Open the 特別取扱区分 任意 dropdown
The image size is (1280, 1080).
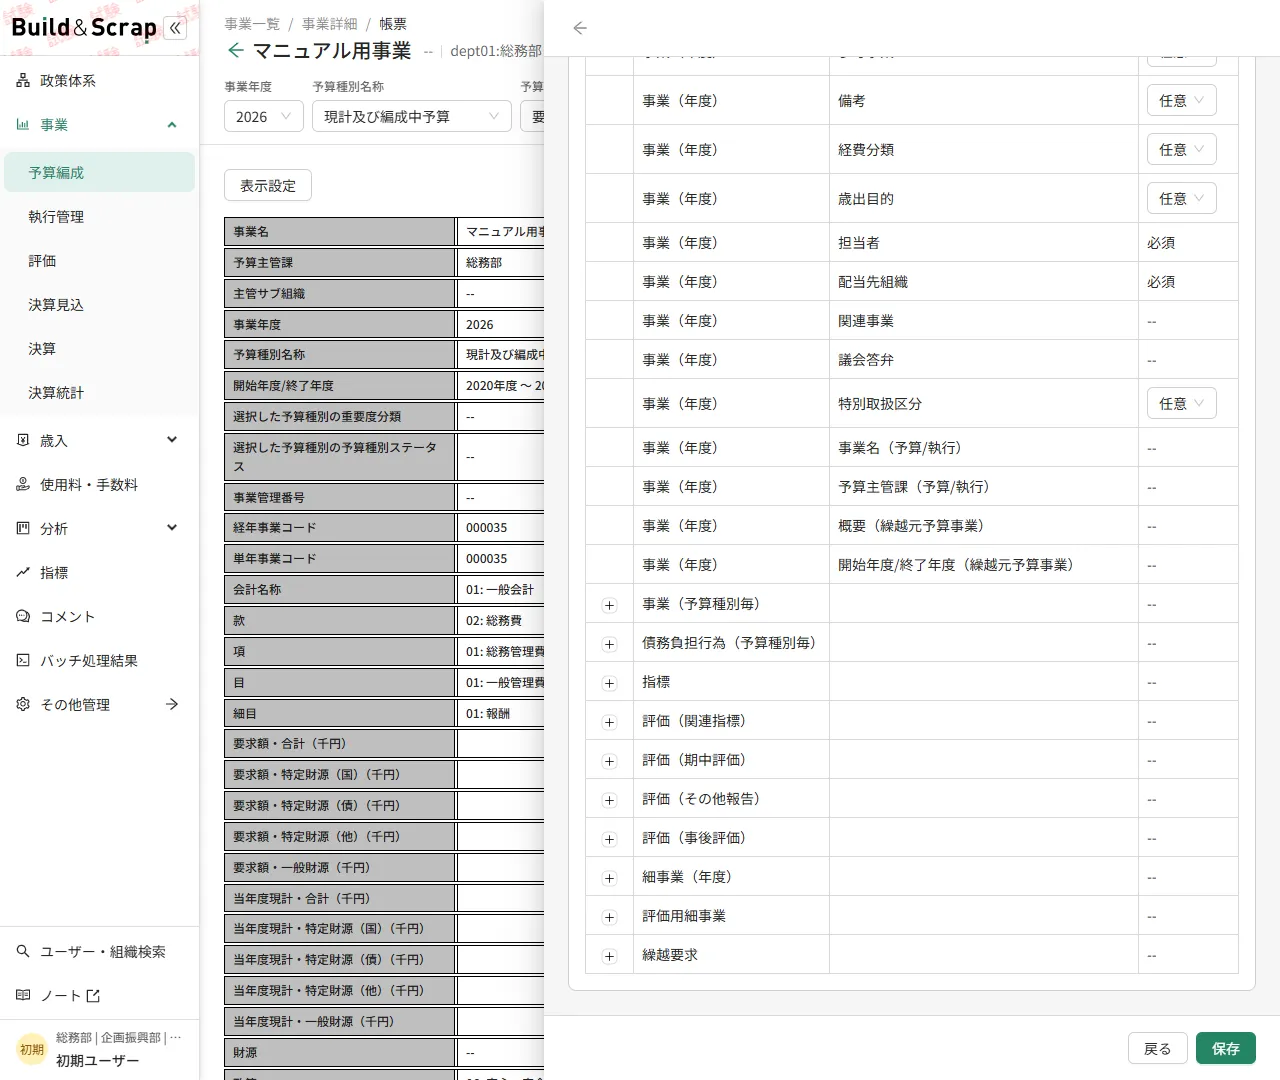click(1182, 404)
